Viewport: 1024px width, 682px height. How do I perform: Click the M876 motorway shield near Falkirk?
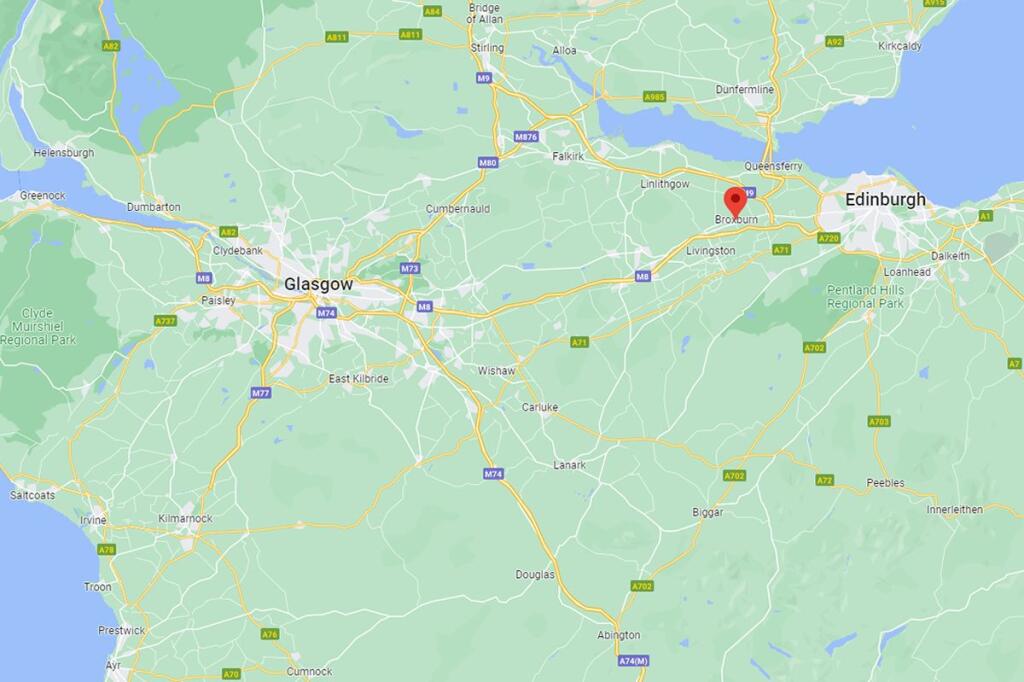coord(526,137)
